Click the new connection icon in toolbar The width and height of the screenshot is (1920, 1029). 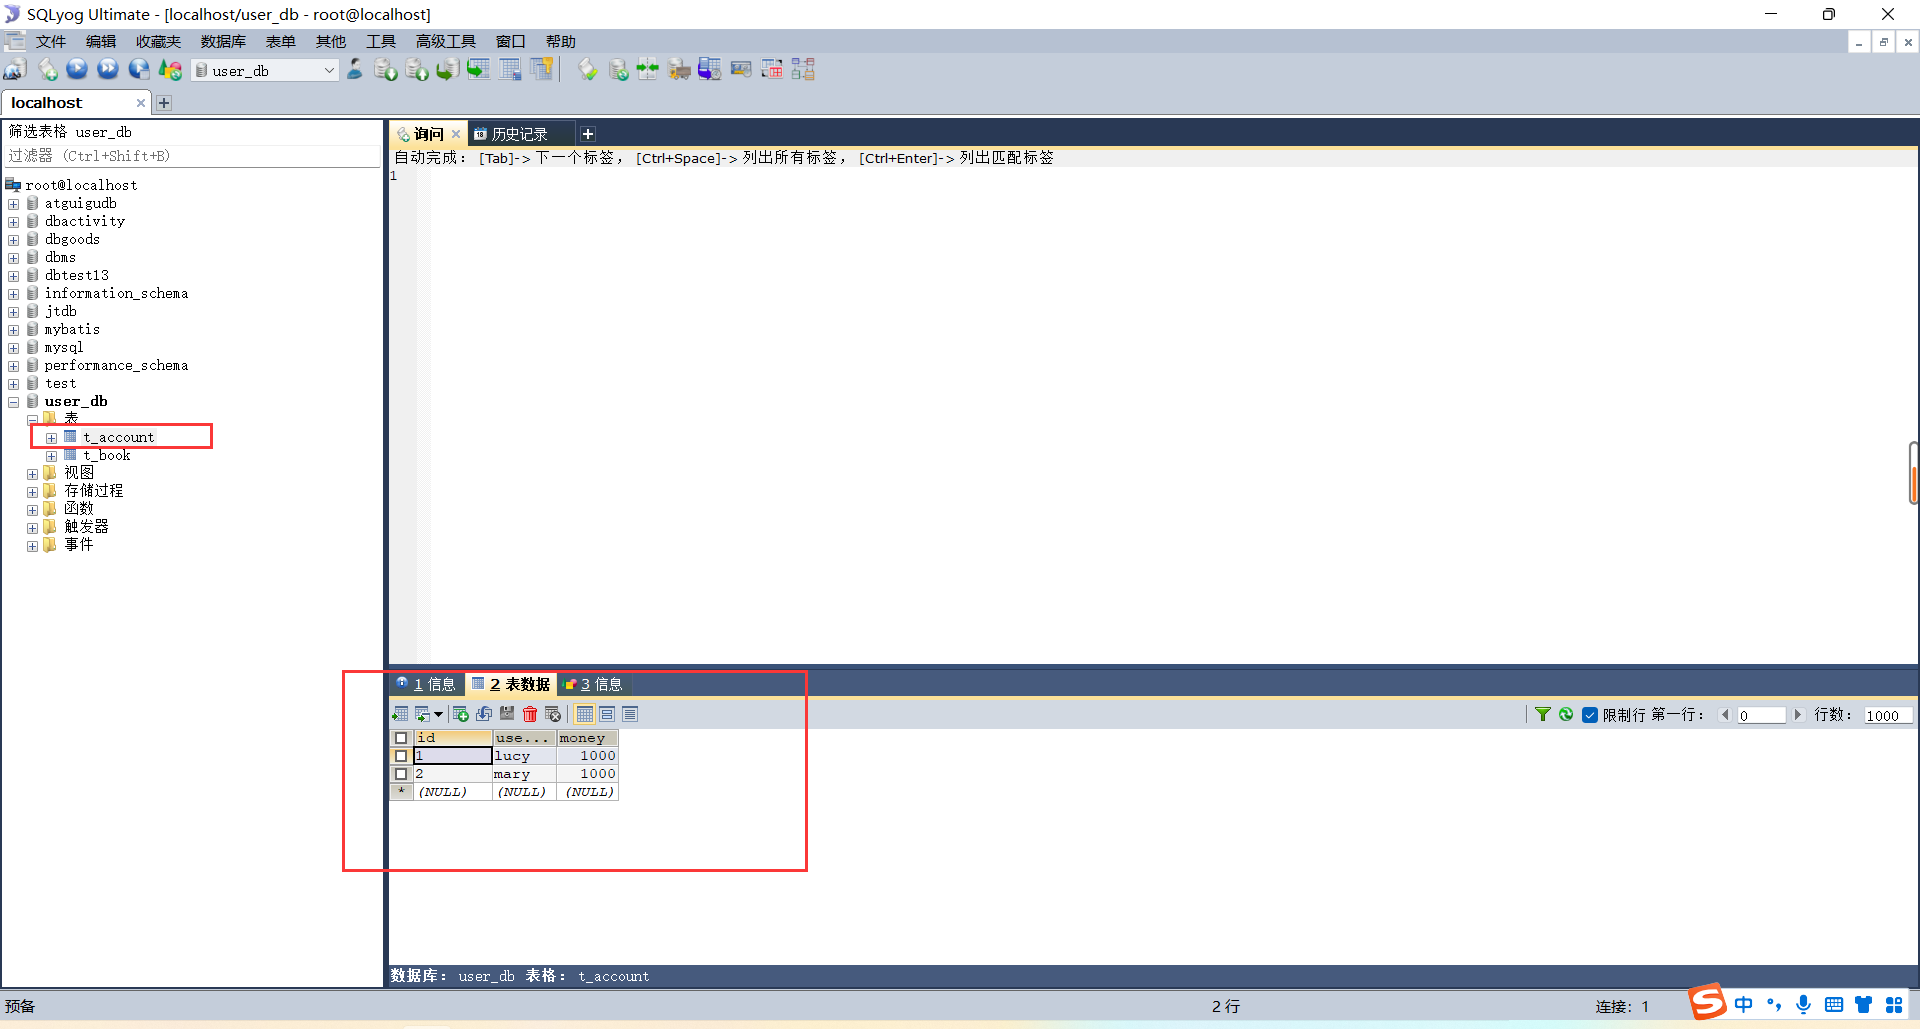pyautogui.click(x=15, y=70)
